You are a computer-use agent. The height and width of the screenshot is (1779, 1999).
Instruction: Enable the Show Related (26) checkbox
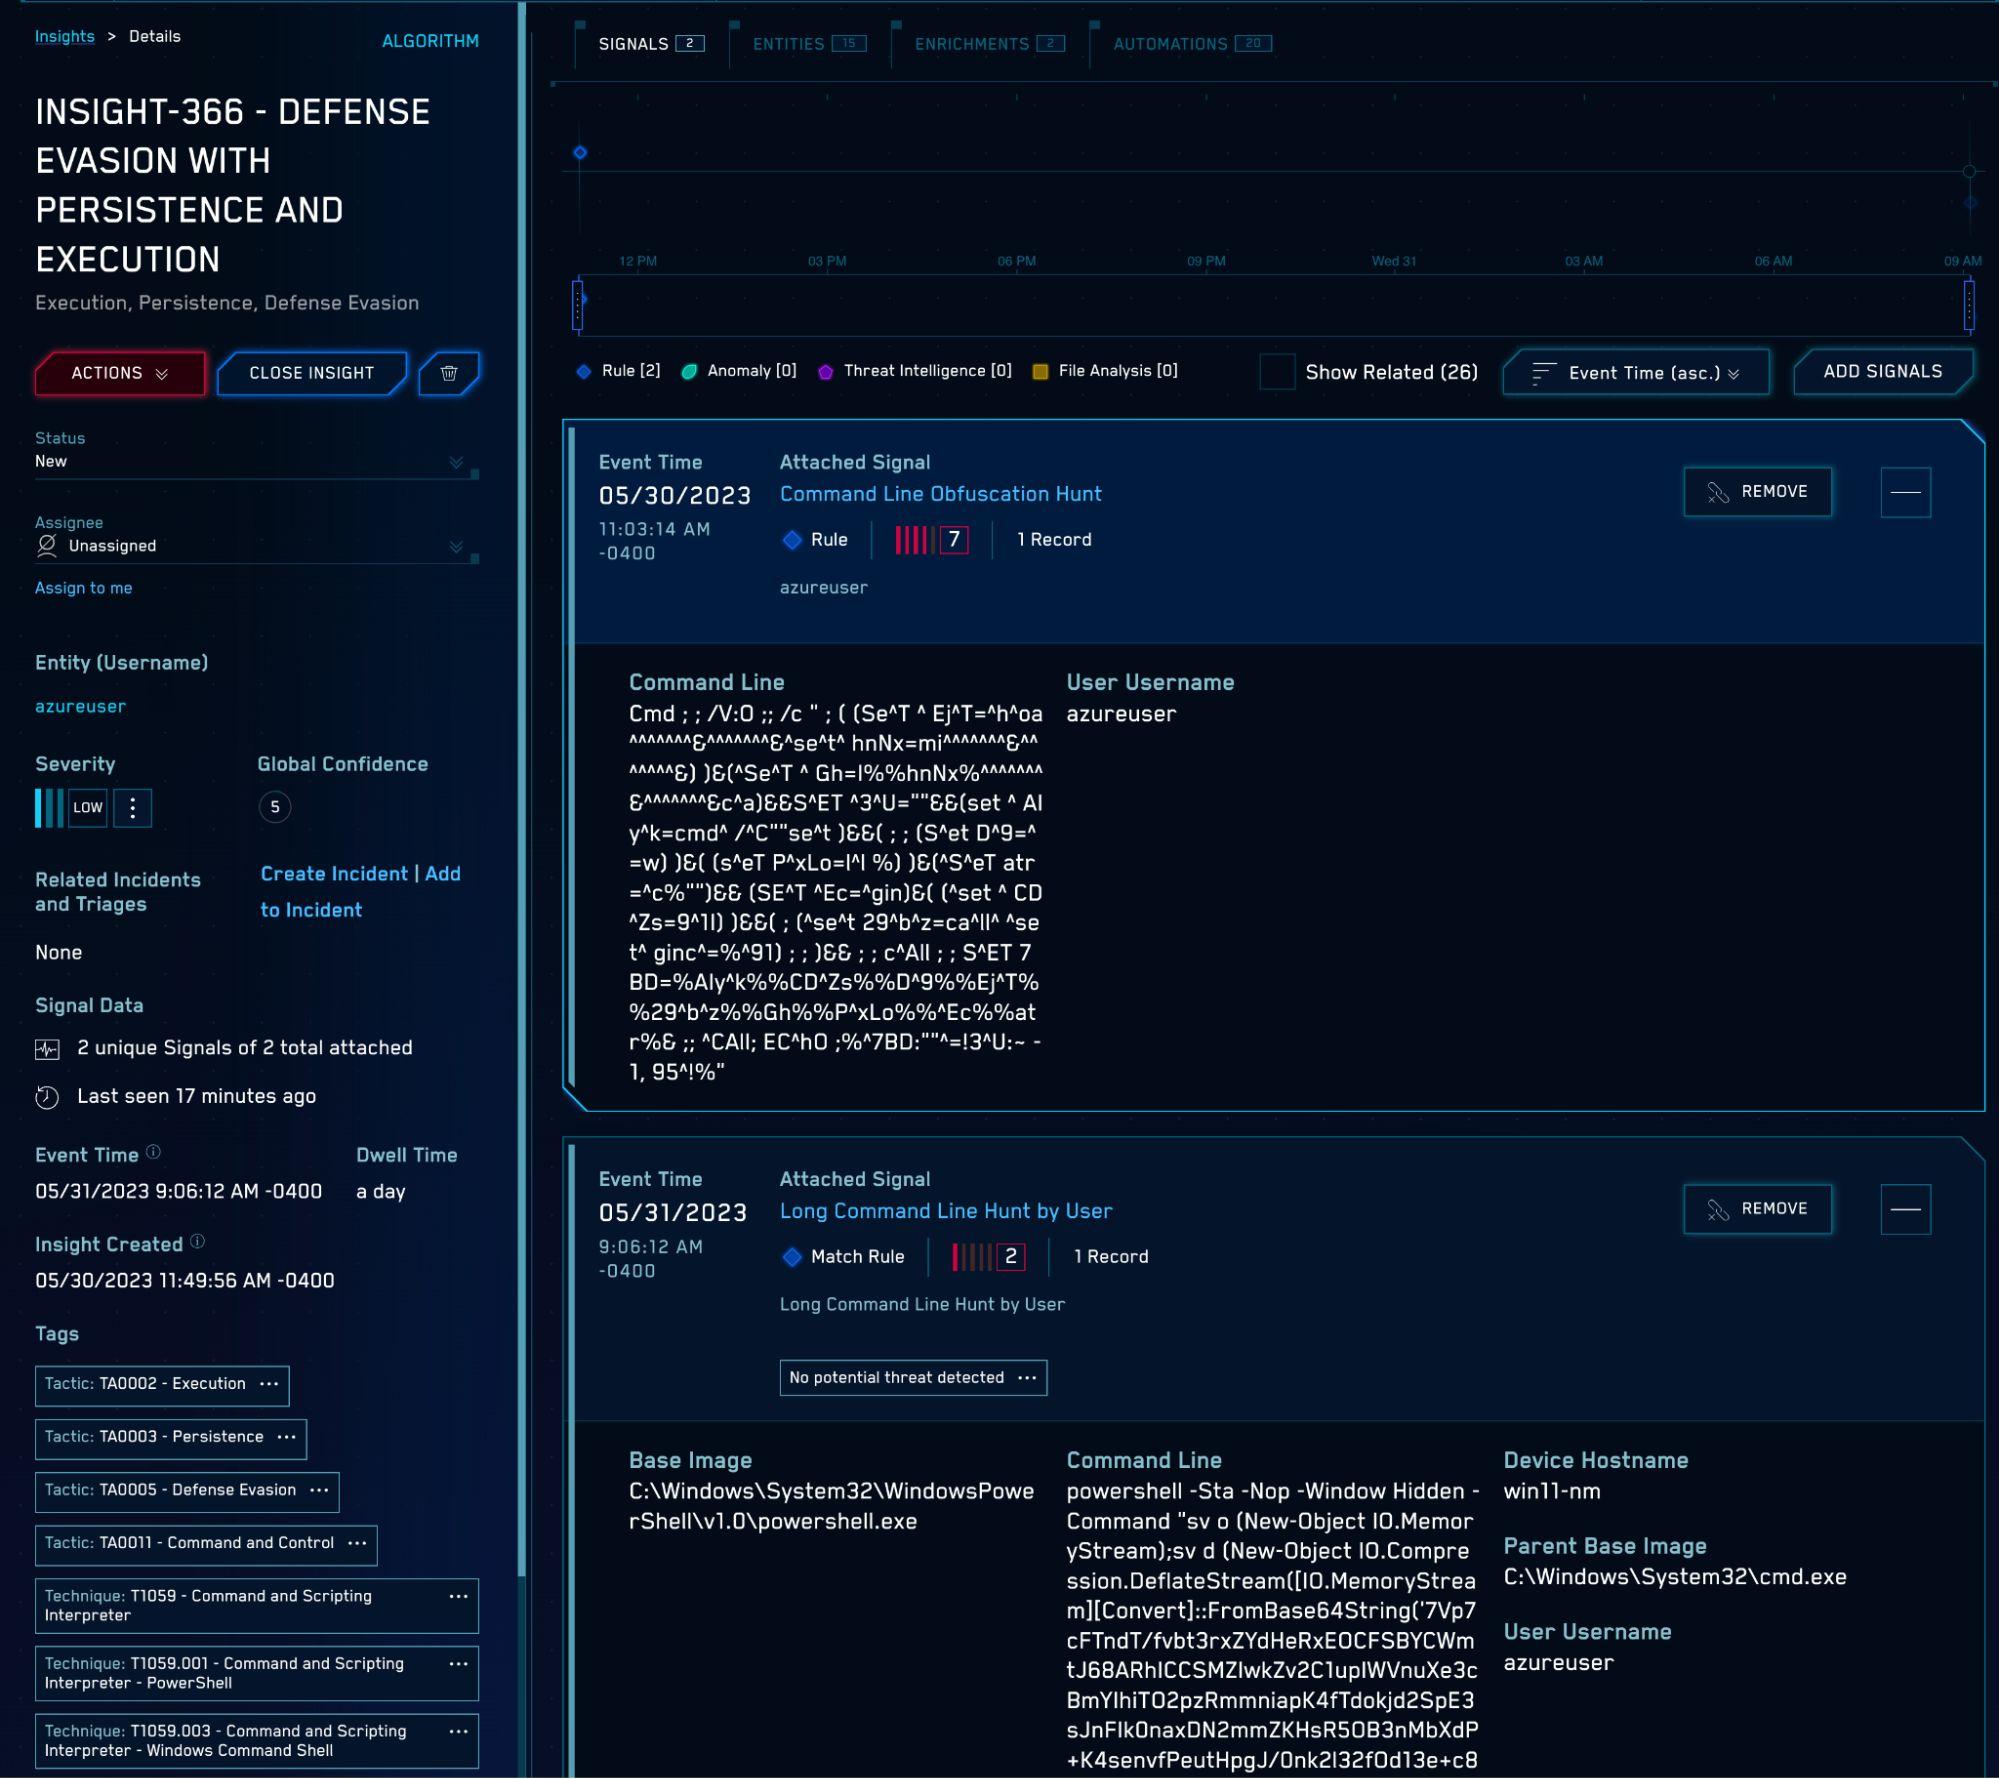click(1277, 372)
